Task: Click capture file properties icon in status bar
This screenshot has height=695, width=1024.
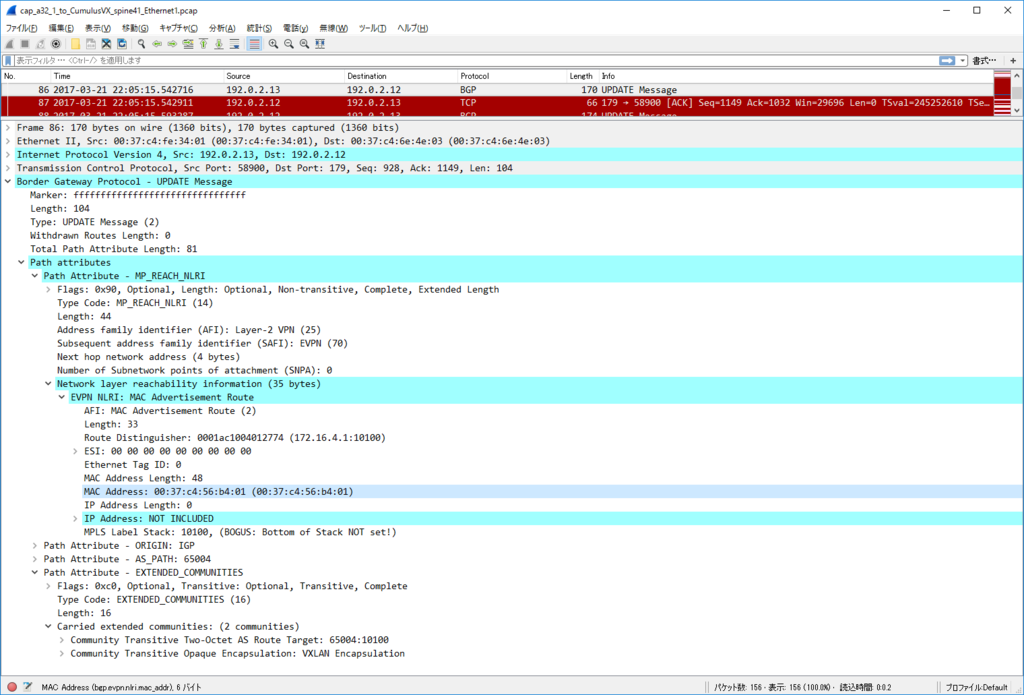Action: click(x=27, y=687)
